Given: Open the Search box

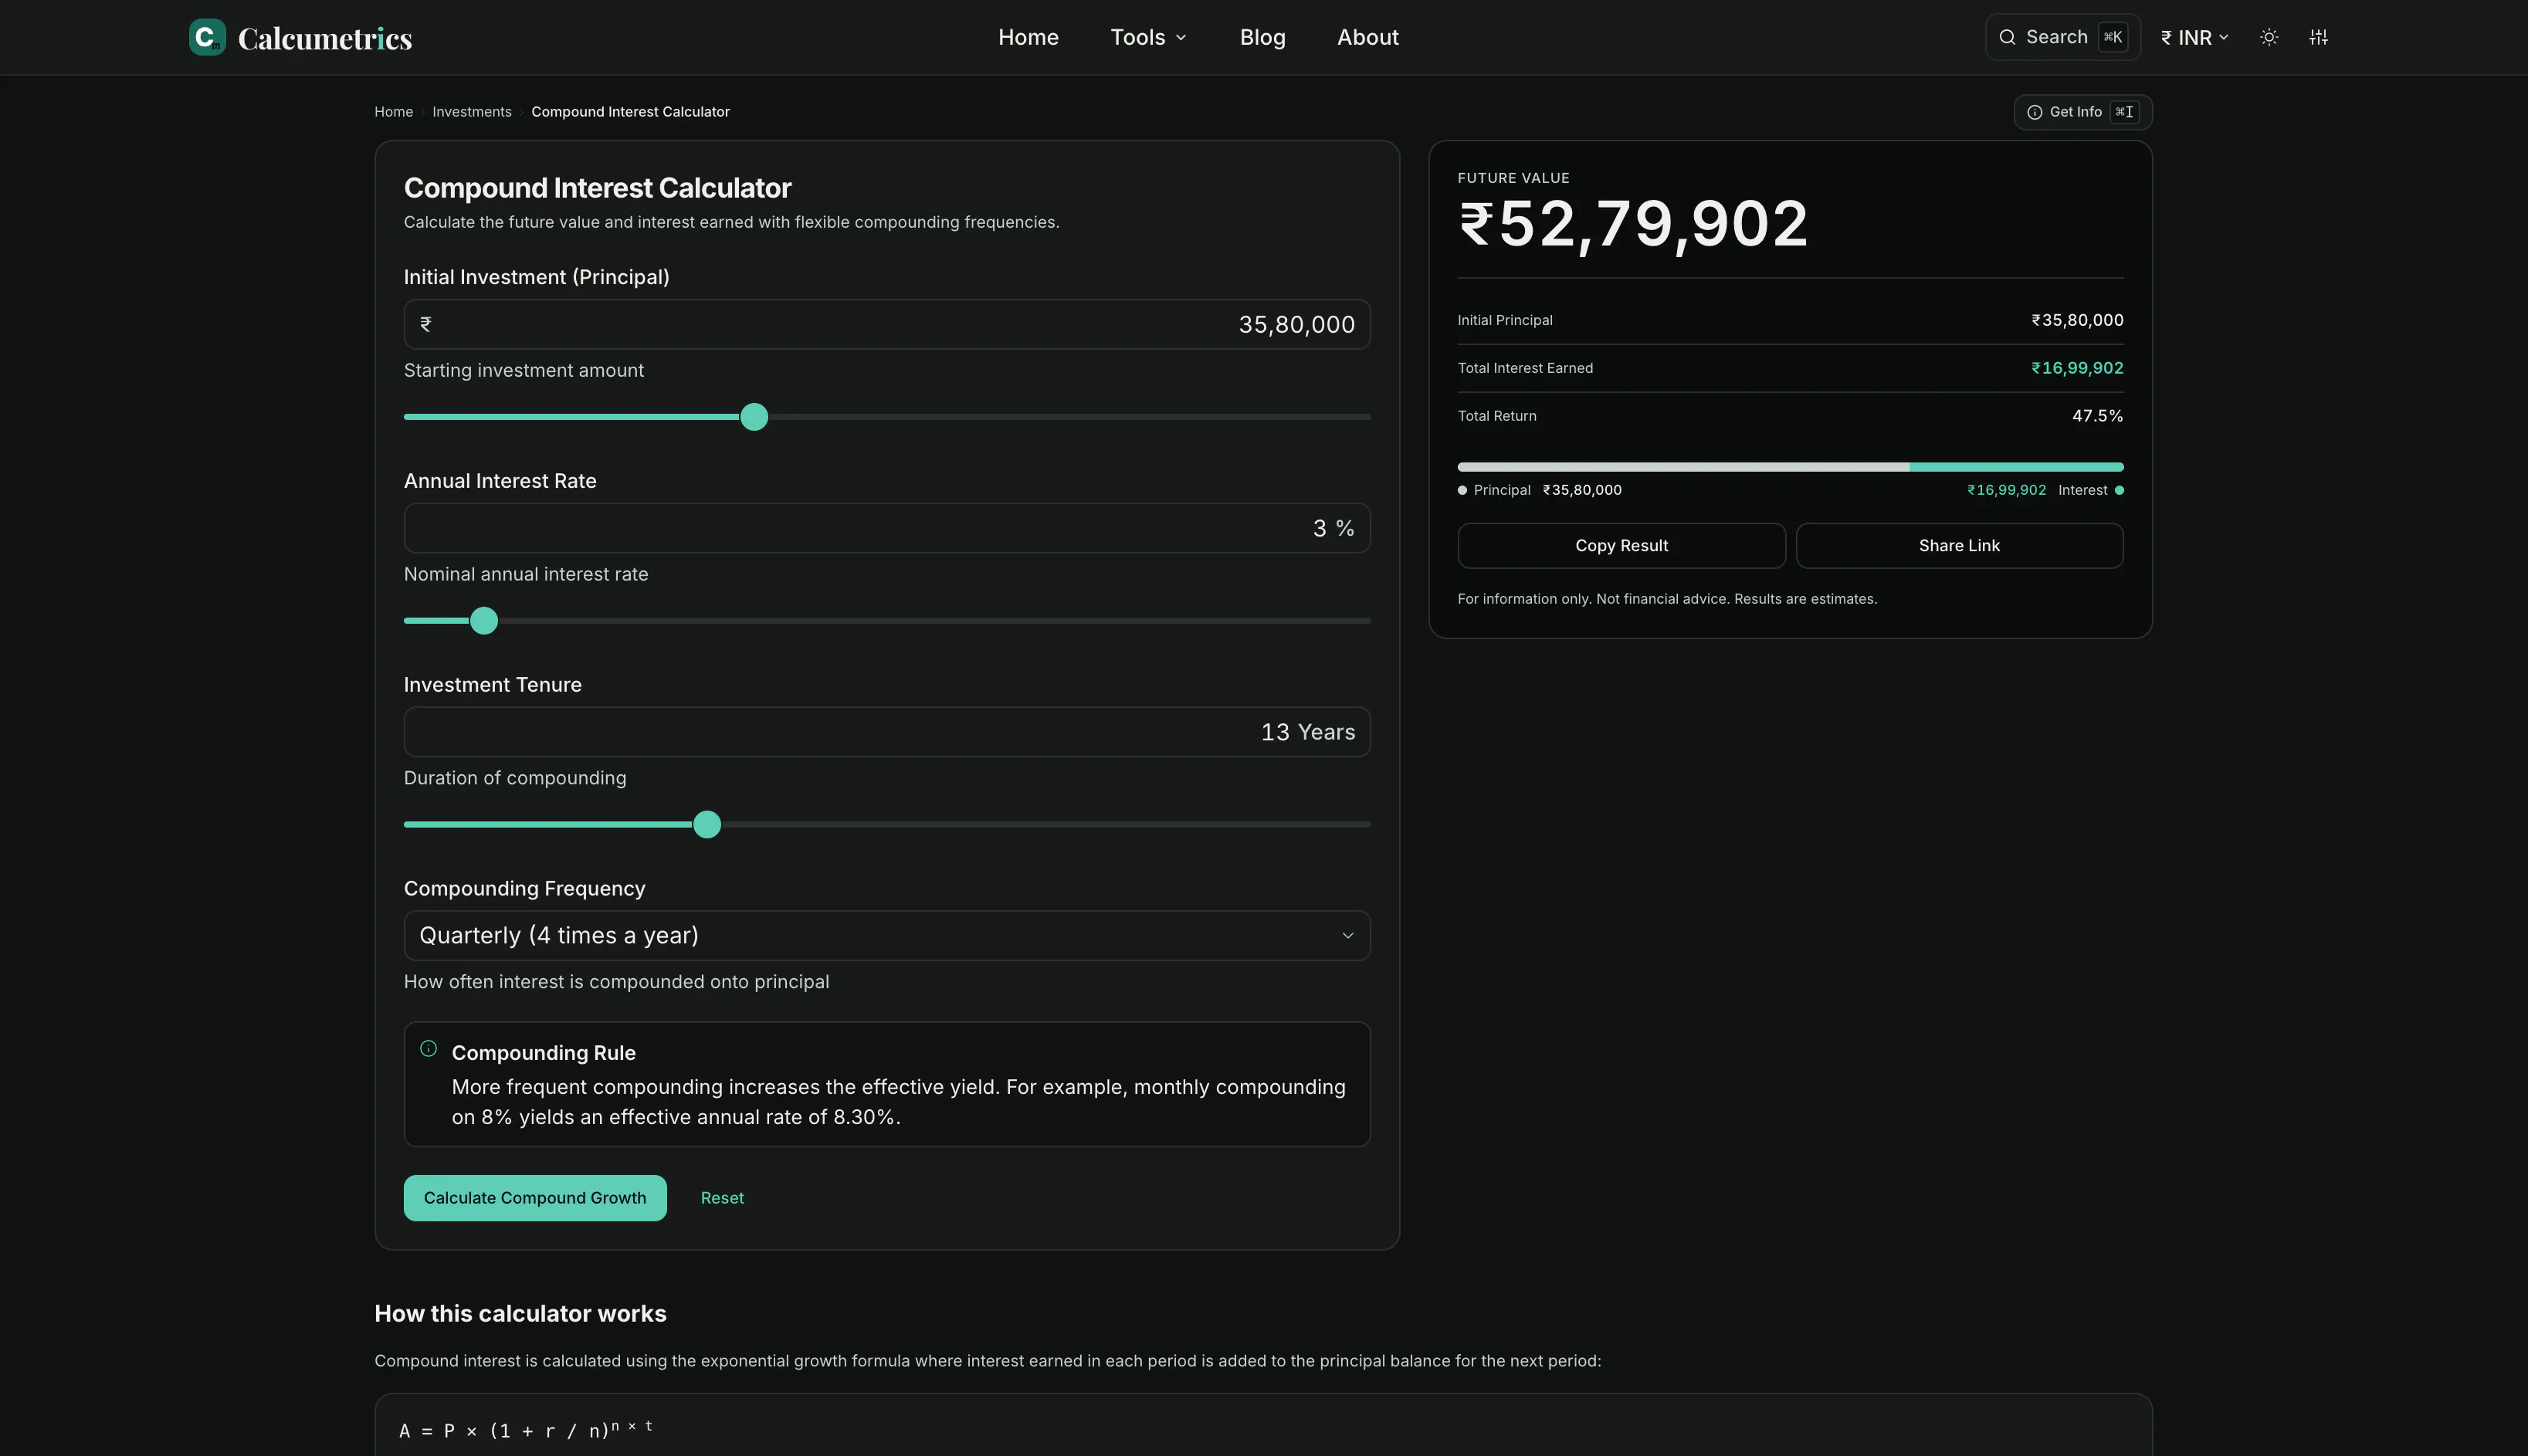Looking at the screenshot, I should coord(2062,37).
